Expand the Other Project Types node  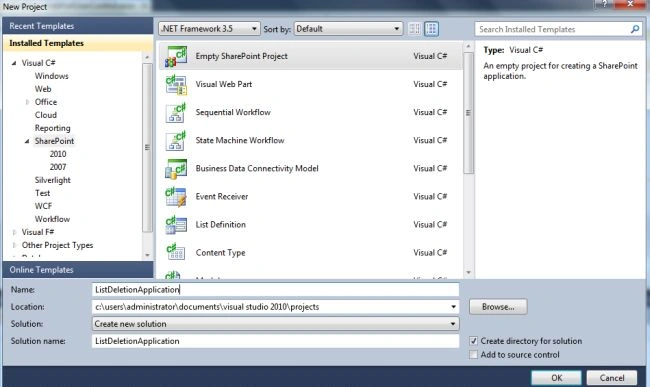click(14, 245)
